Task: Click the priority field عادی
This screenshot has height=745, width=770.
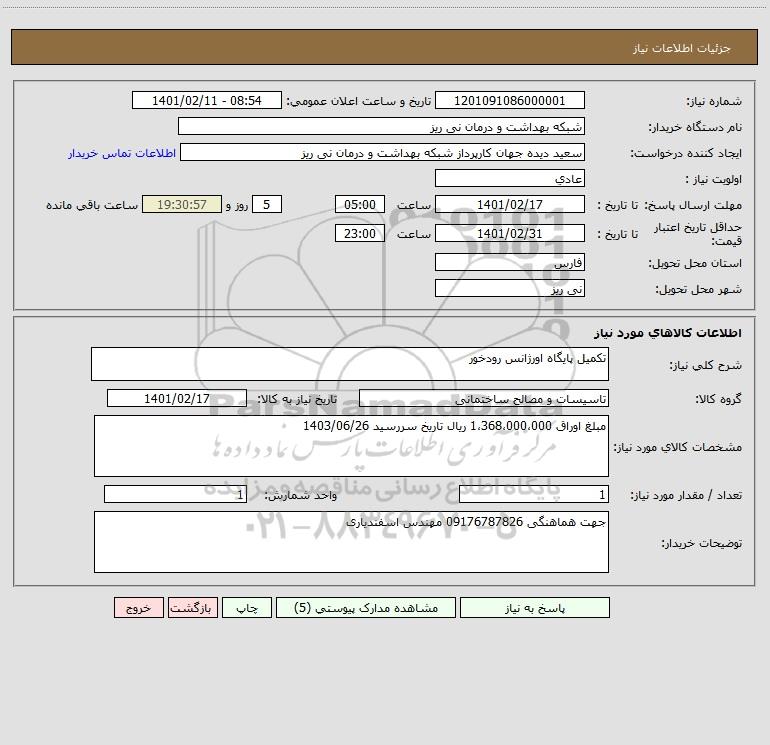Action: click(510, 178)
